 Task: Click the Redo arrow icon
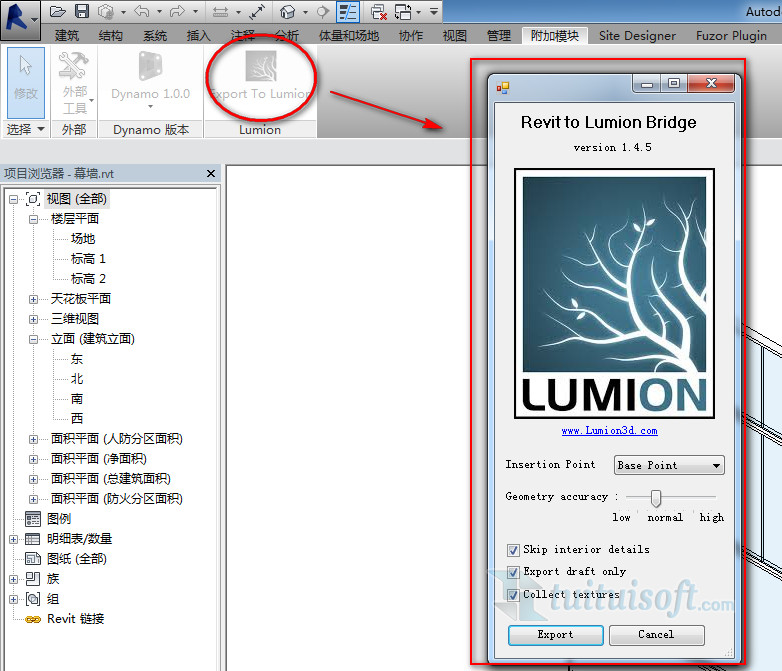(178, 12)
